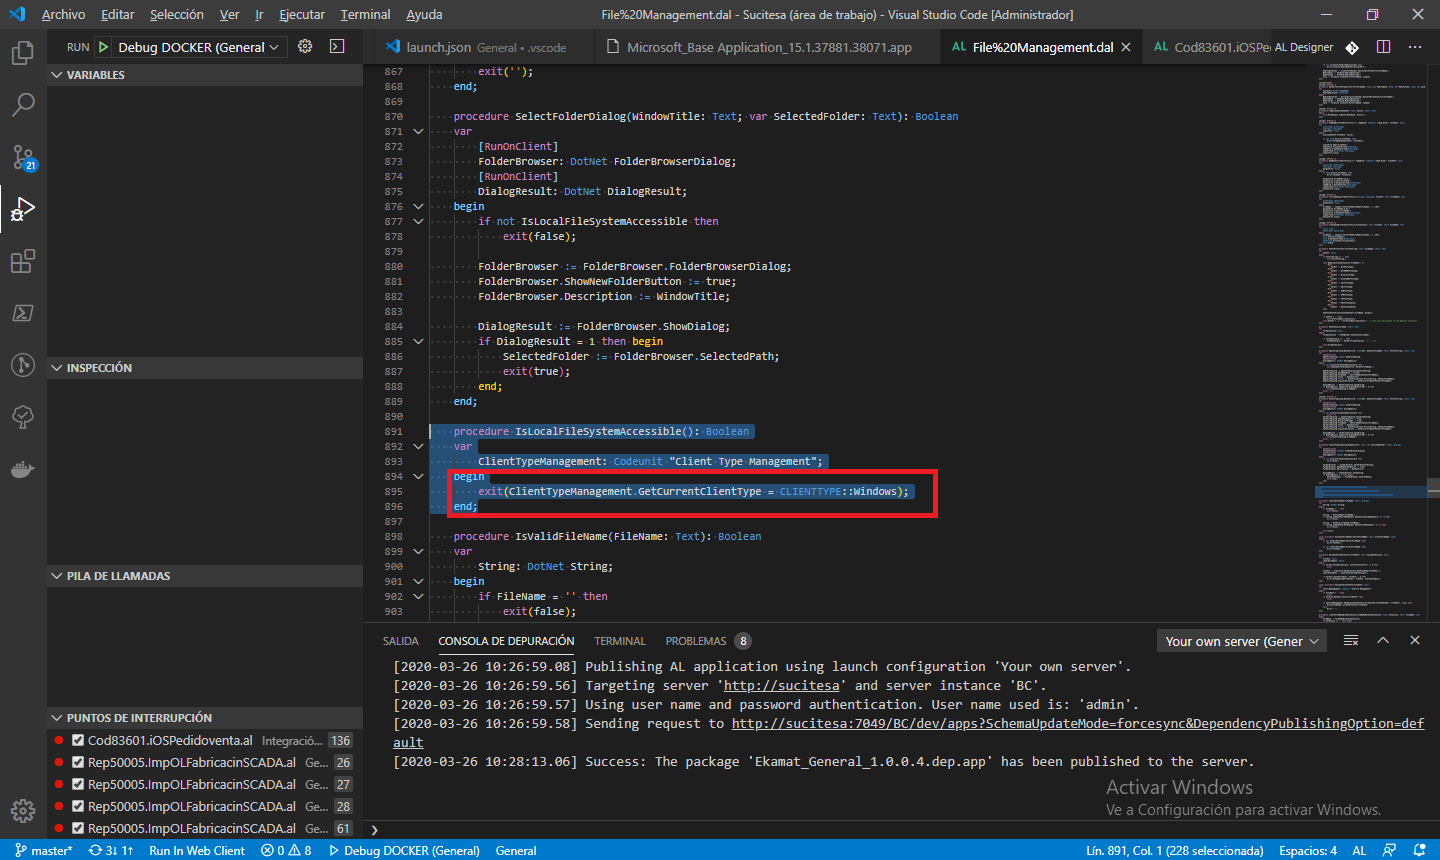Click master branch in status bar

44,850
